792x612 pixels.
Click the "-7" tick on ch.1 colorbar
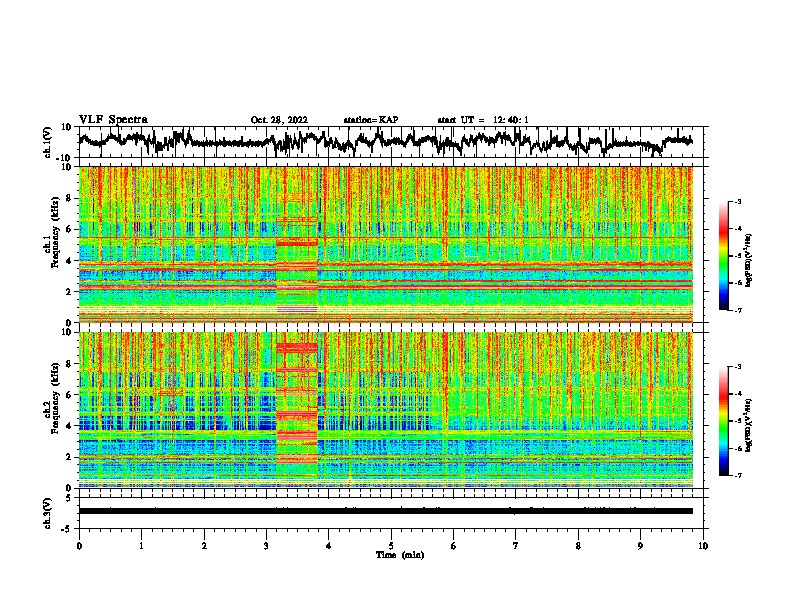click(737, 310)
